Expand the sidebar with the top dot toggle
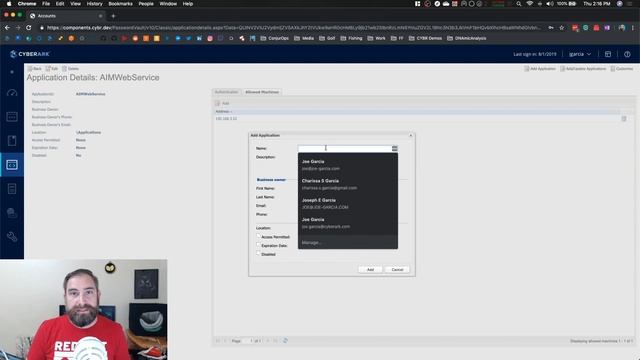Image resolution: width=640 pixels, height=360 pixels. 12,72
